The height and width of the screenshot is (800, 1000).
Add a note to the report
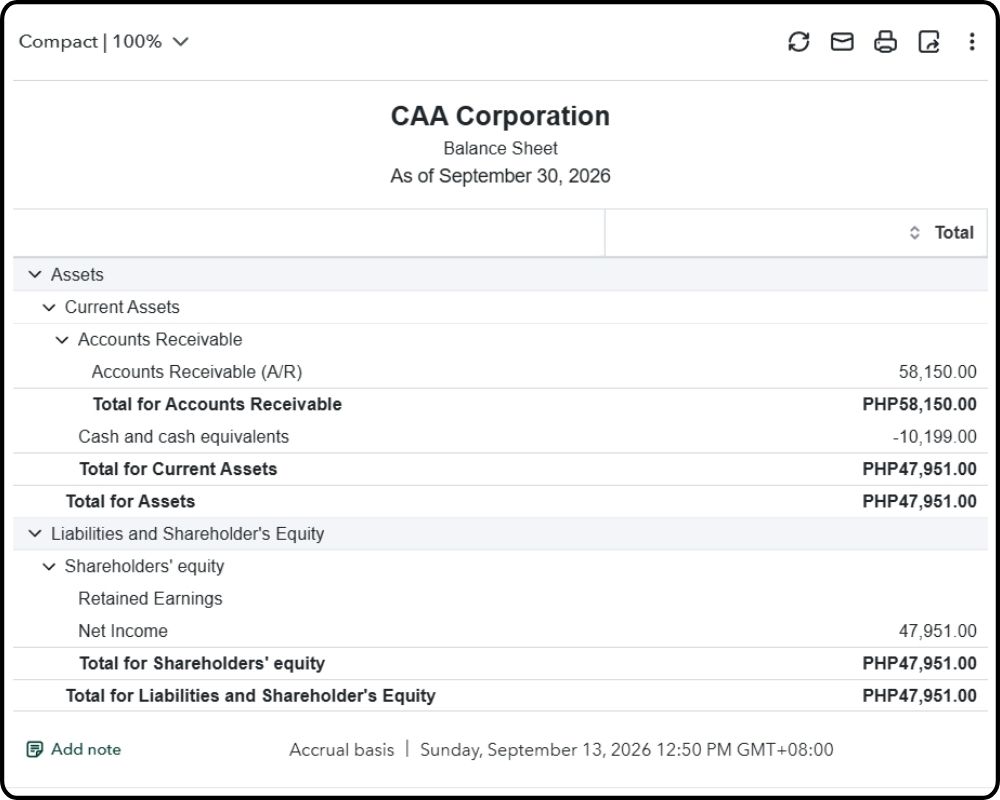(73, 749)
